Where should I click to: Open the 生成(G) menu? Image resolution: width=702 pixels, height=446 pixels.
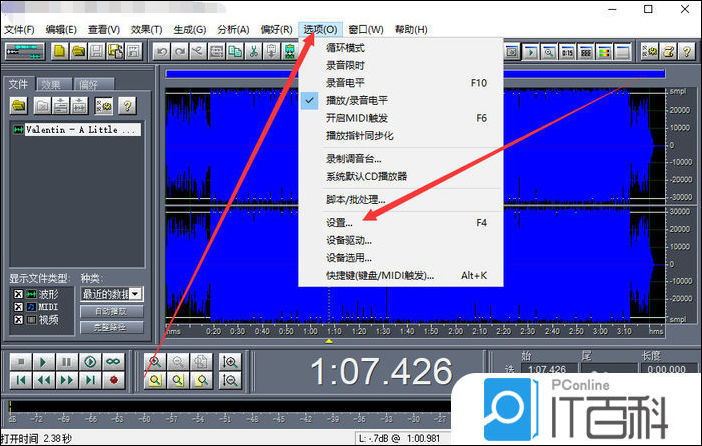coord(190,30)
